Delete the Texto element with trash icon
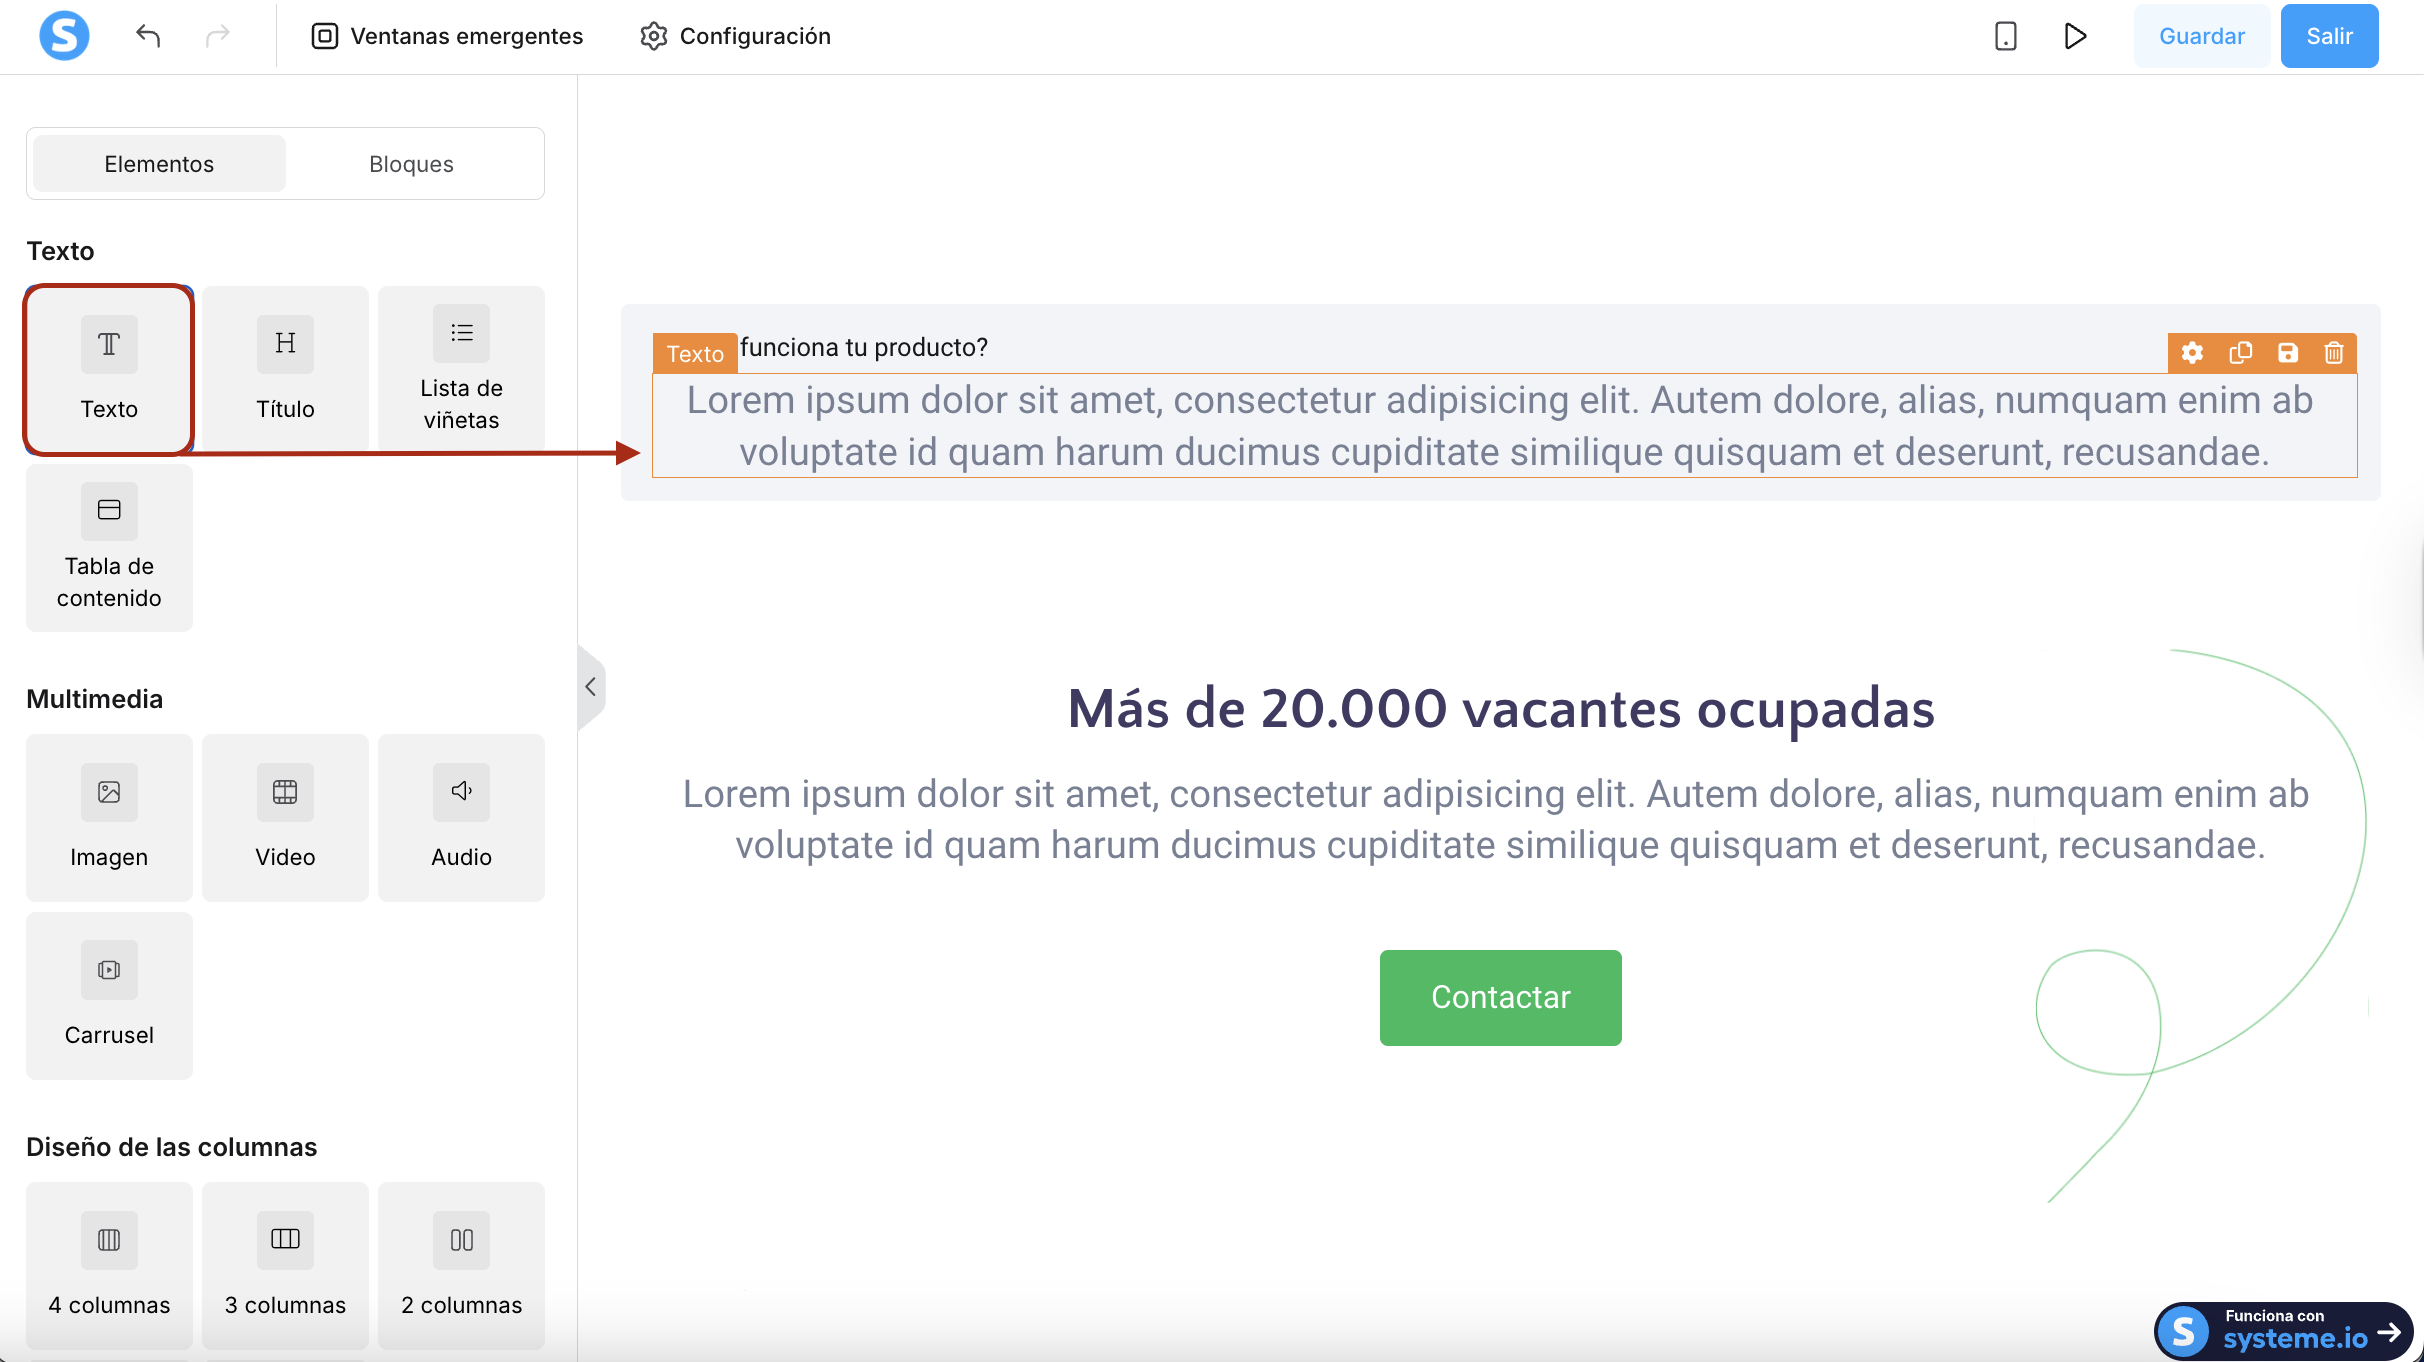Image resolution: width=2424 pixels, height=1362 pixels. point(2334,353)
